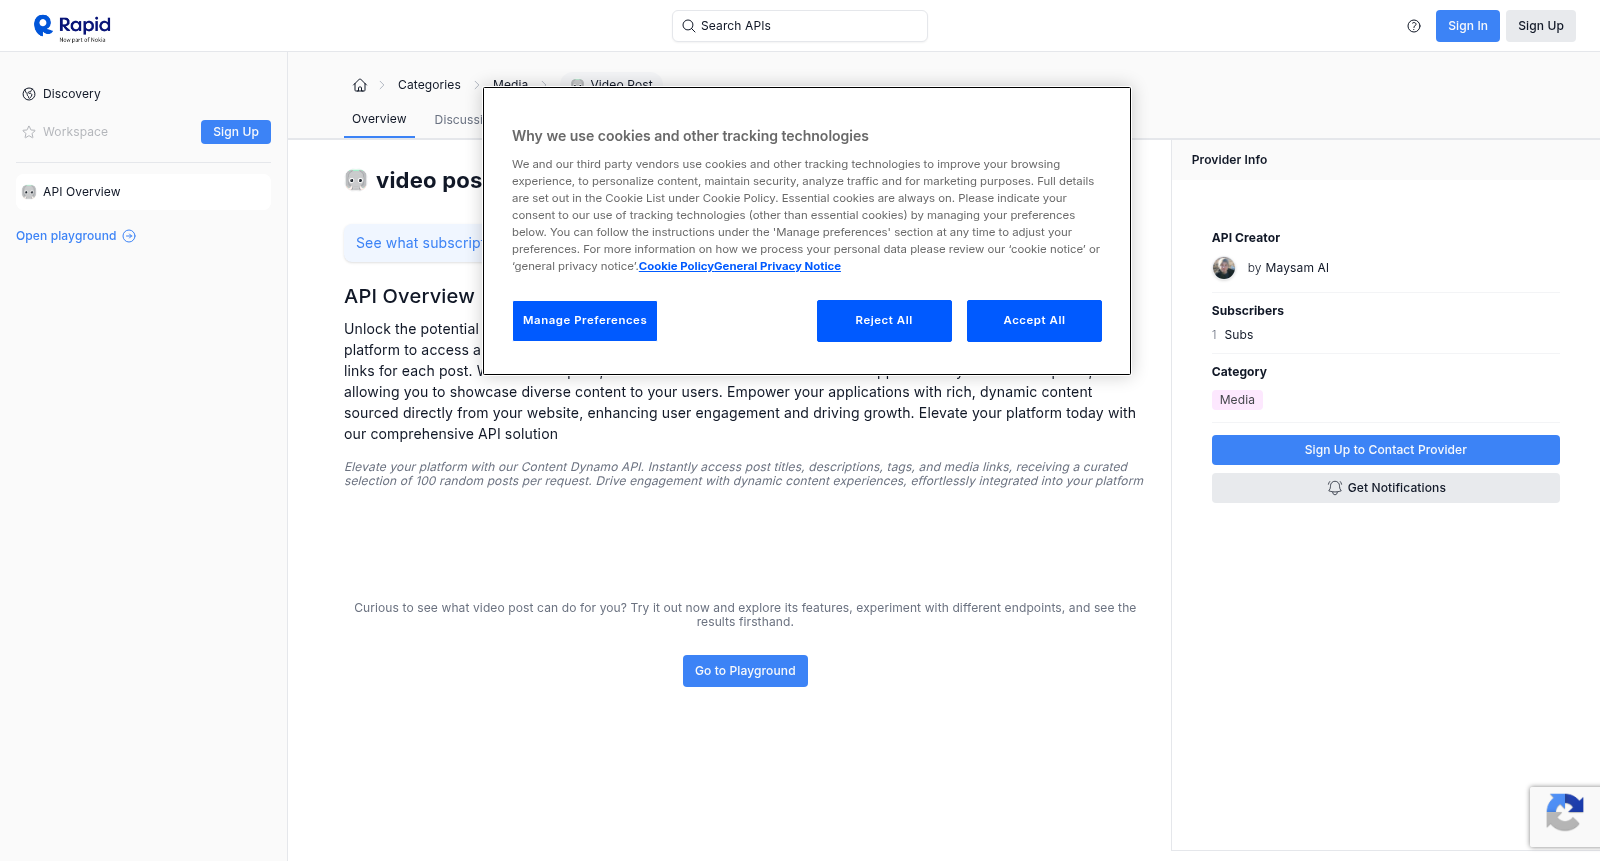The height and width of the screenshot is (861, 1600).
Task: Click the header Sign Up button
Action: point(1540,26)
